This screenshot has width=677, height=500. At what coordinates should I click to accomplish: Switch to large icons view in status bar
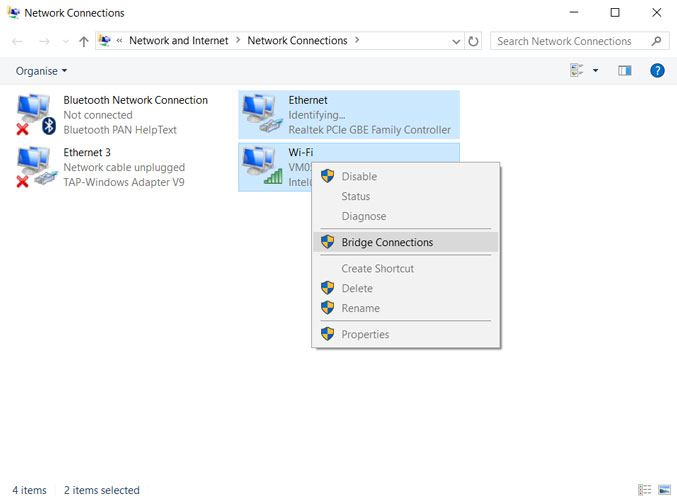(664, 490)
